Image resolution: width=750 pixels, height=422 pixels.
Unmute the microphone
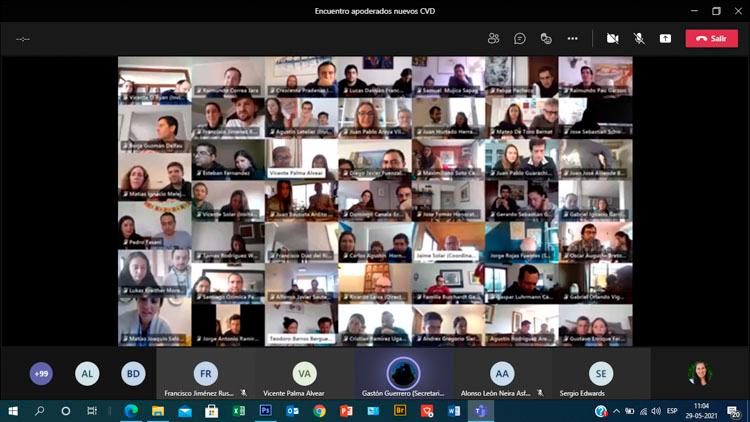[x=639, y=38]
